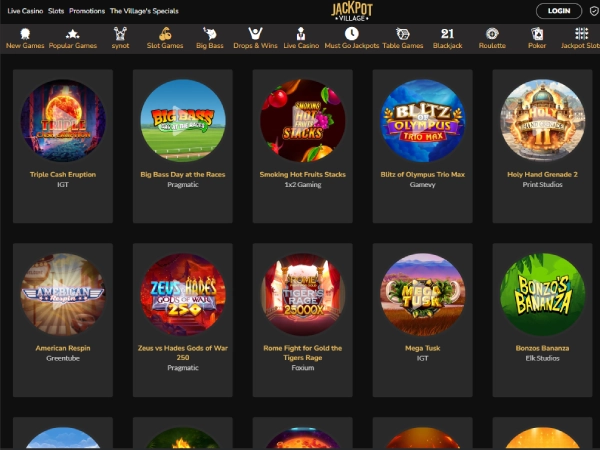Select the Slot Games cherries icon
This screenshot has width=600, height=450.
click(x=165, y=34)
